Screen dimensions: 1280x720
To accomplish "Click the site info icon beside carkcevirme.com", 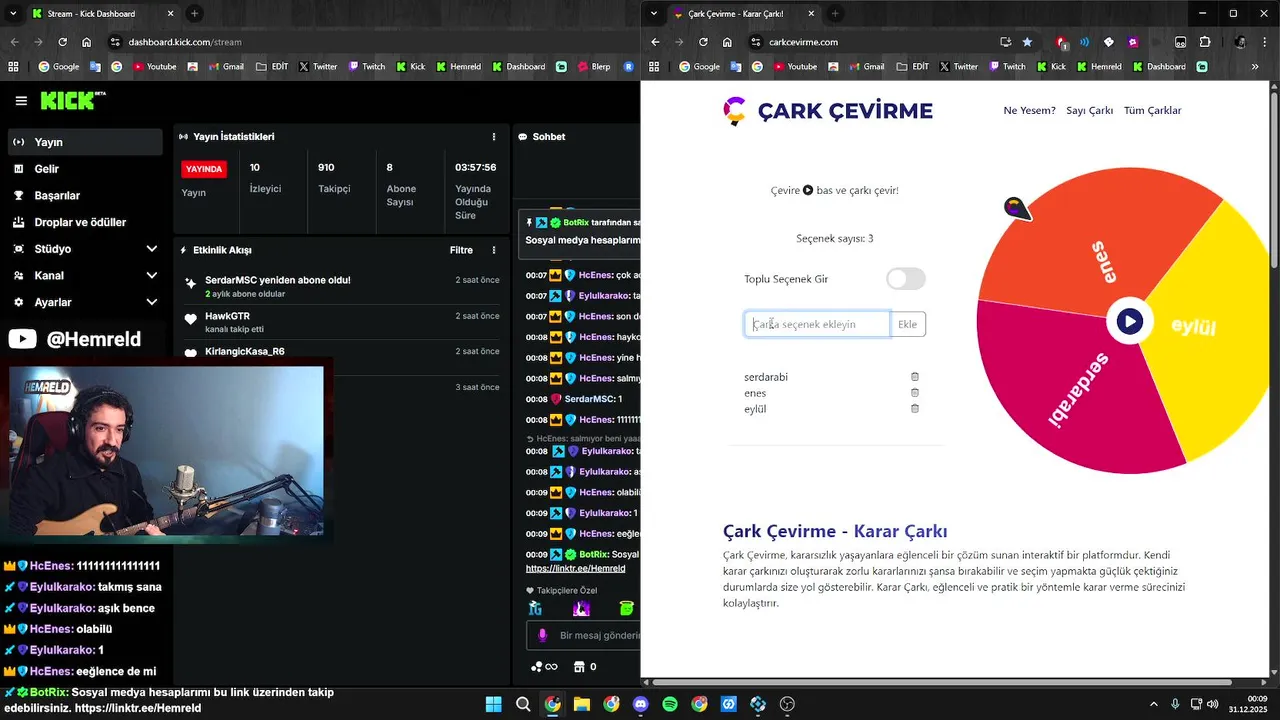I will (756, 42).
